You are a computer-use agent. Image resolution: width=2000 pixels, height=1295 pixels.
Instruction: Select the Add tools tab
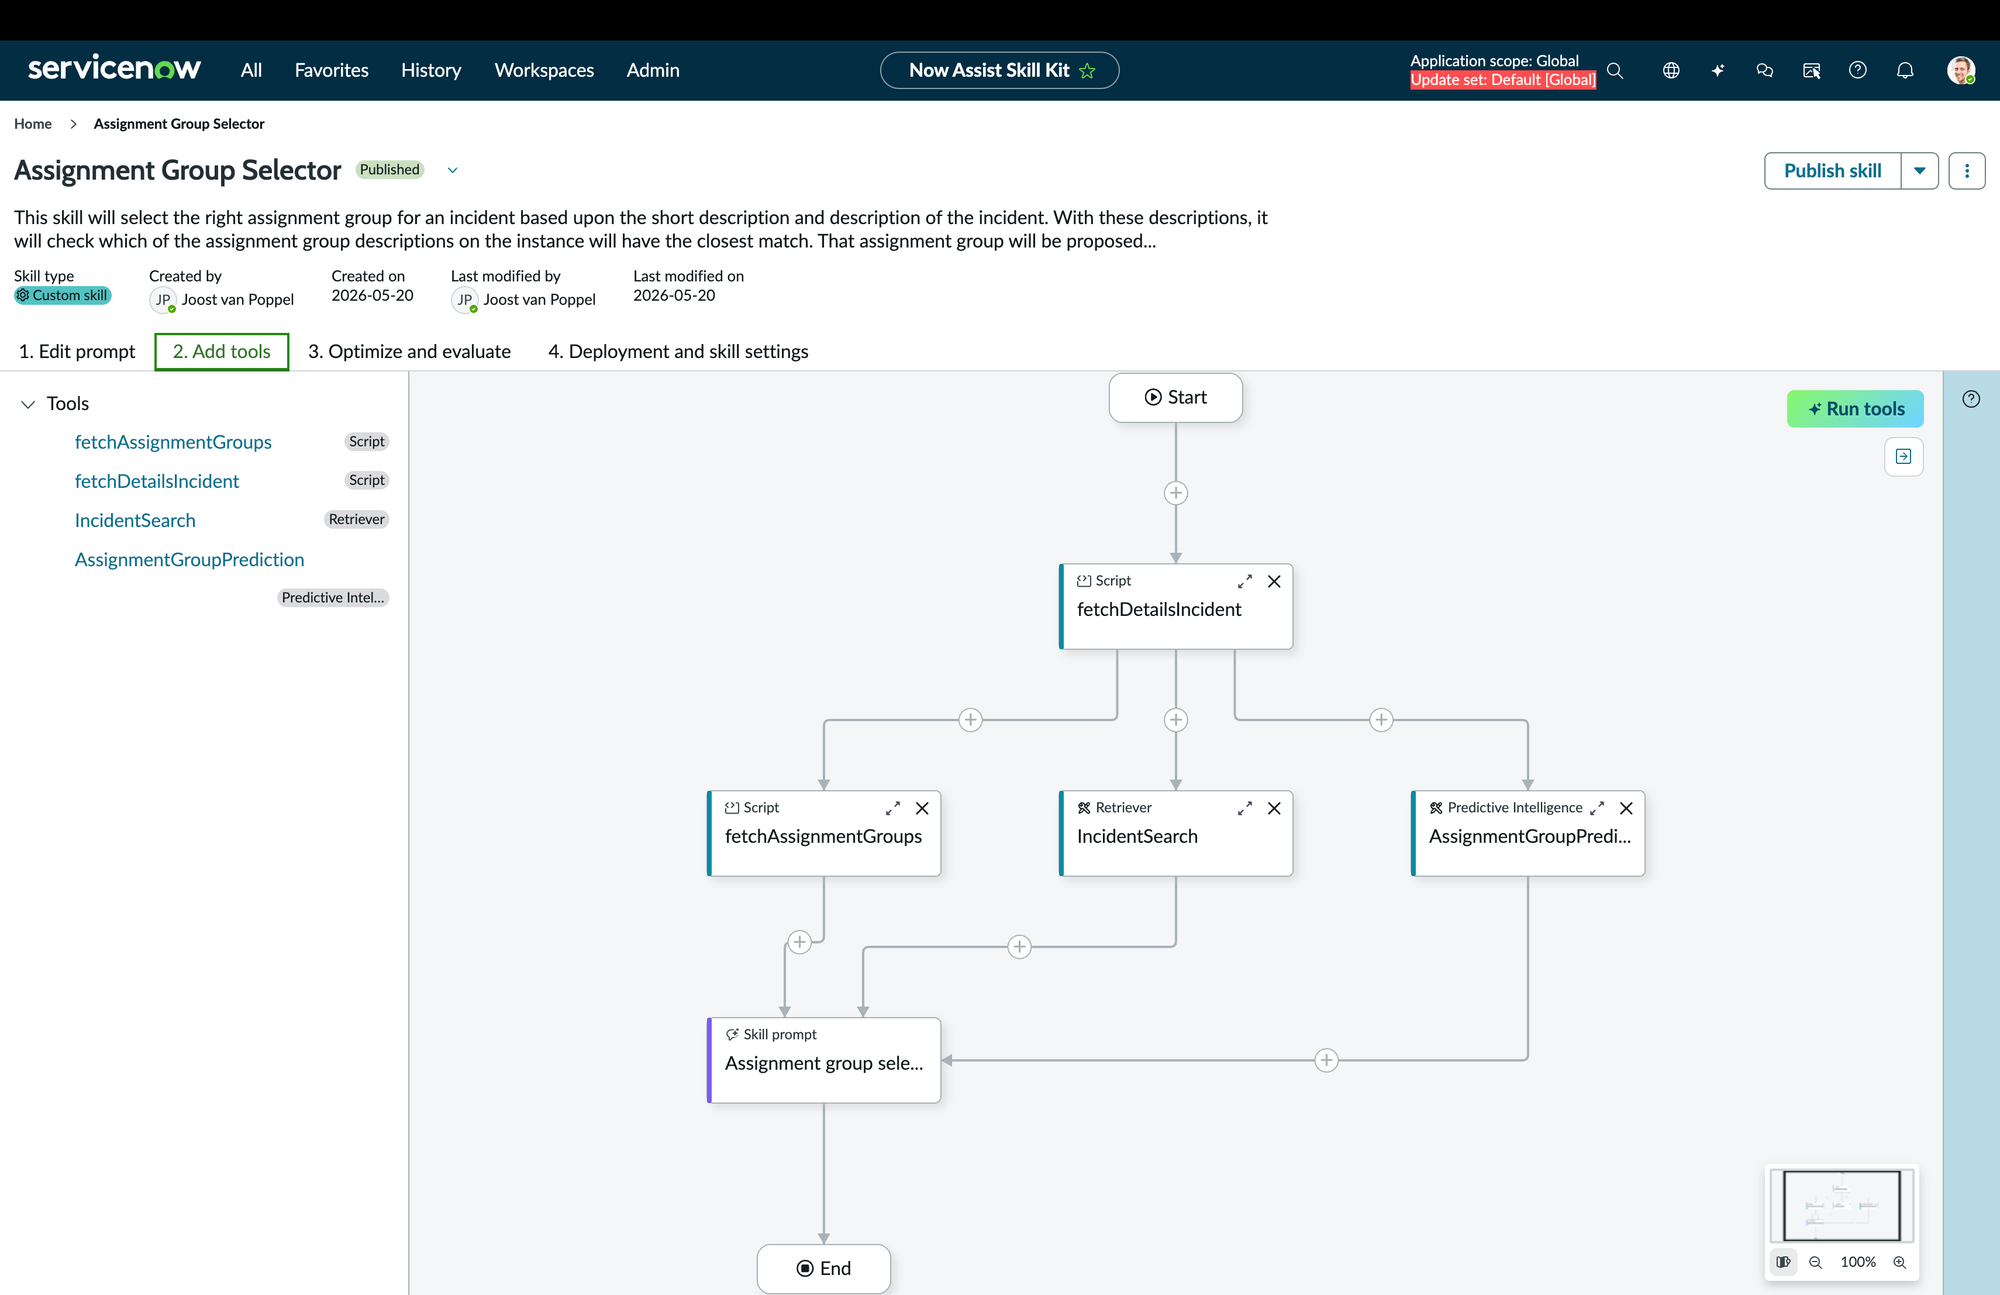click(x=222, y=352)
